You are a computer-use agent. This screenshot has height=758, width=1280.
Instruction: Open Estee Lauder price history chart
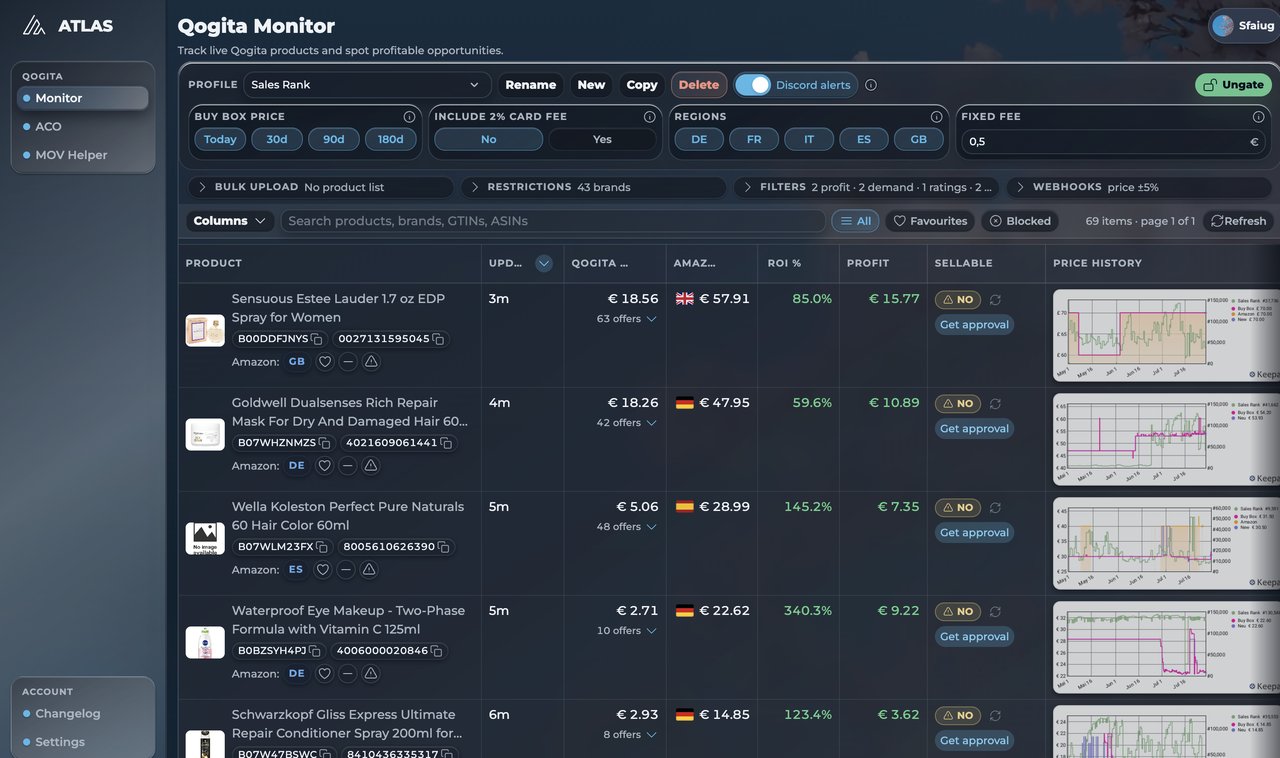click(1166, 335)
